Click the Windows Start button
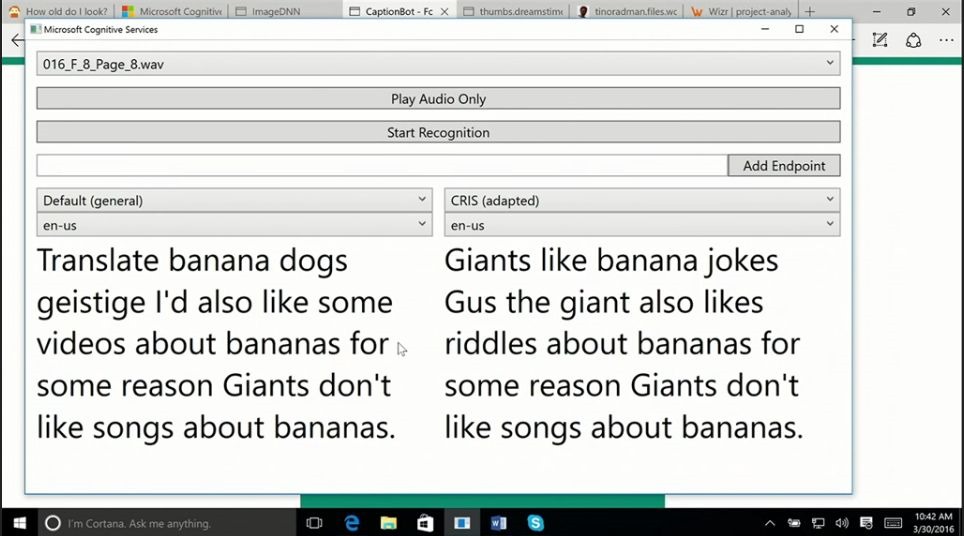964x536 pixels. coord(18,522)
